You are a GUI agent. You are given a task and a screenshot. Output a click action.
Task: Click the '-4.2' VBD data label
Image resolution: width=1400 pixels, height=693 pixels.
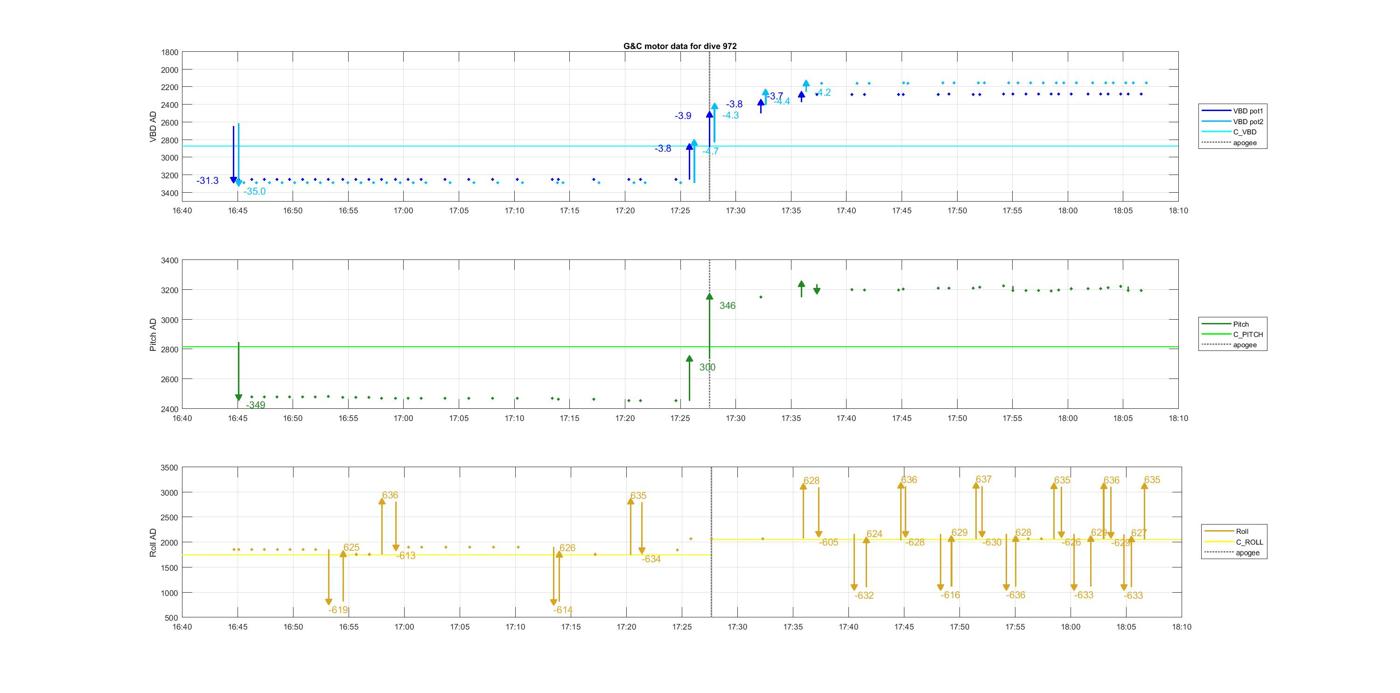(823, 93)
